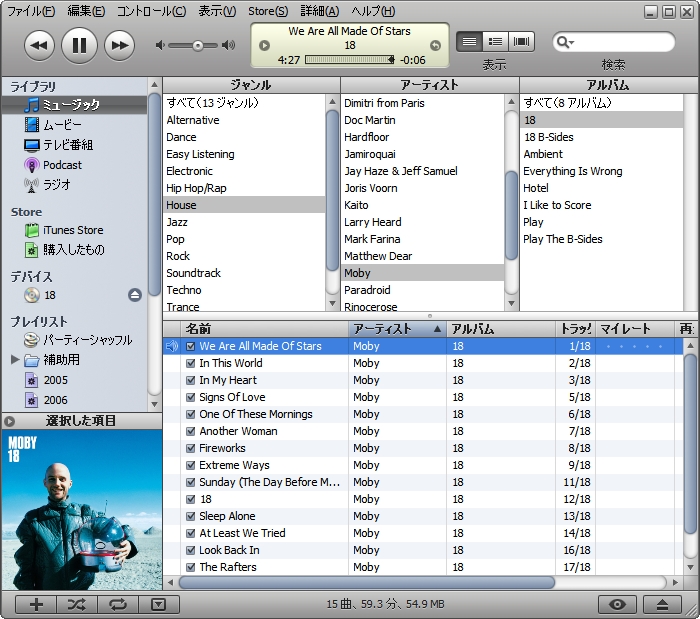Click the loop arrow in now-playing display
The width and height of the screenshot is (700, 619).
(435, 45)
